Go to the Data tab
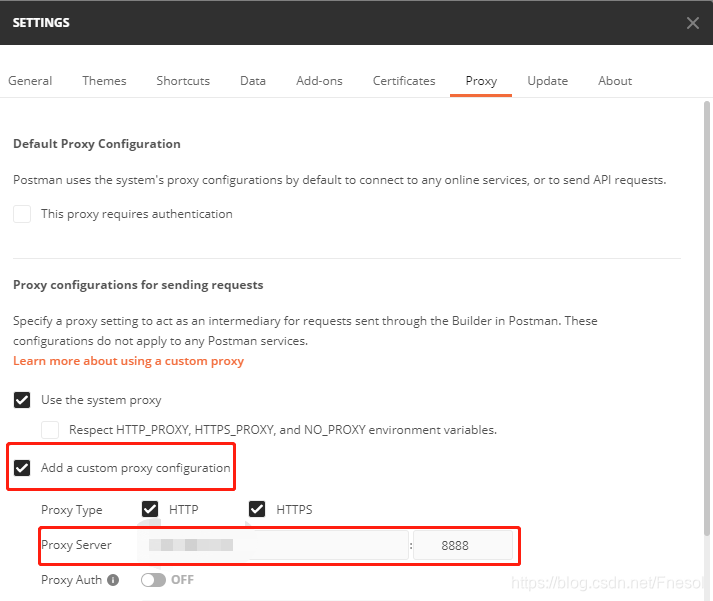This screenshot has width=713, height=601. (253, 81)
